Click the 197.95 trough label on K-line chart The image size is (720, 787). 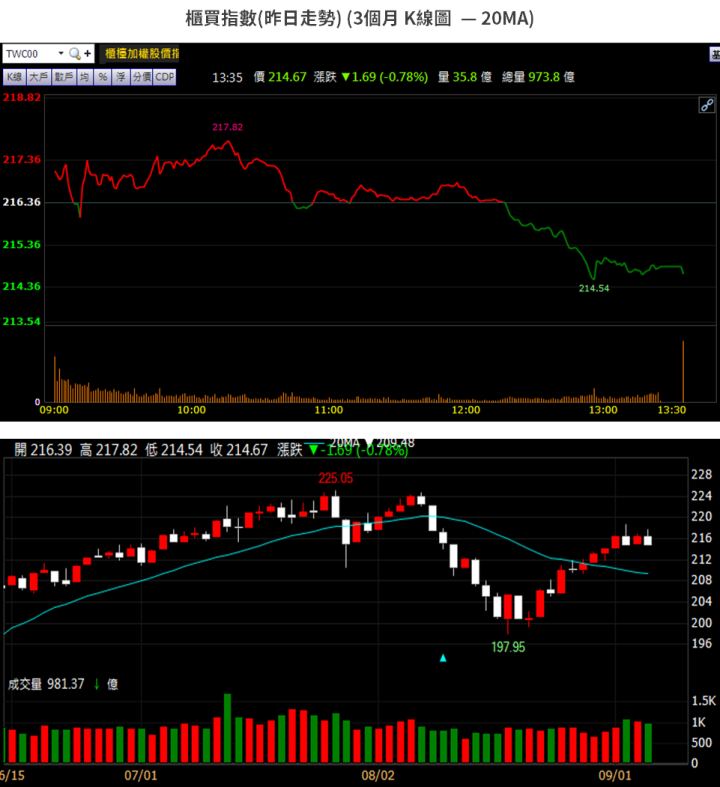(x=508, y=646)
